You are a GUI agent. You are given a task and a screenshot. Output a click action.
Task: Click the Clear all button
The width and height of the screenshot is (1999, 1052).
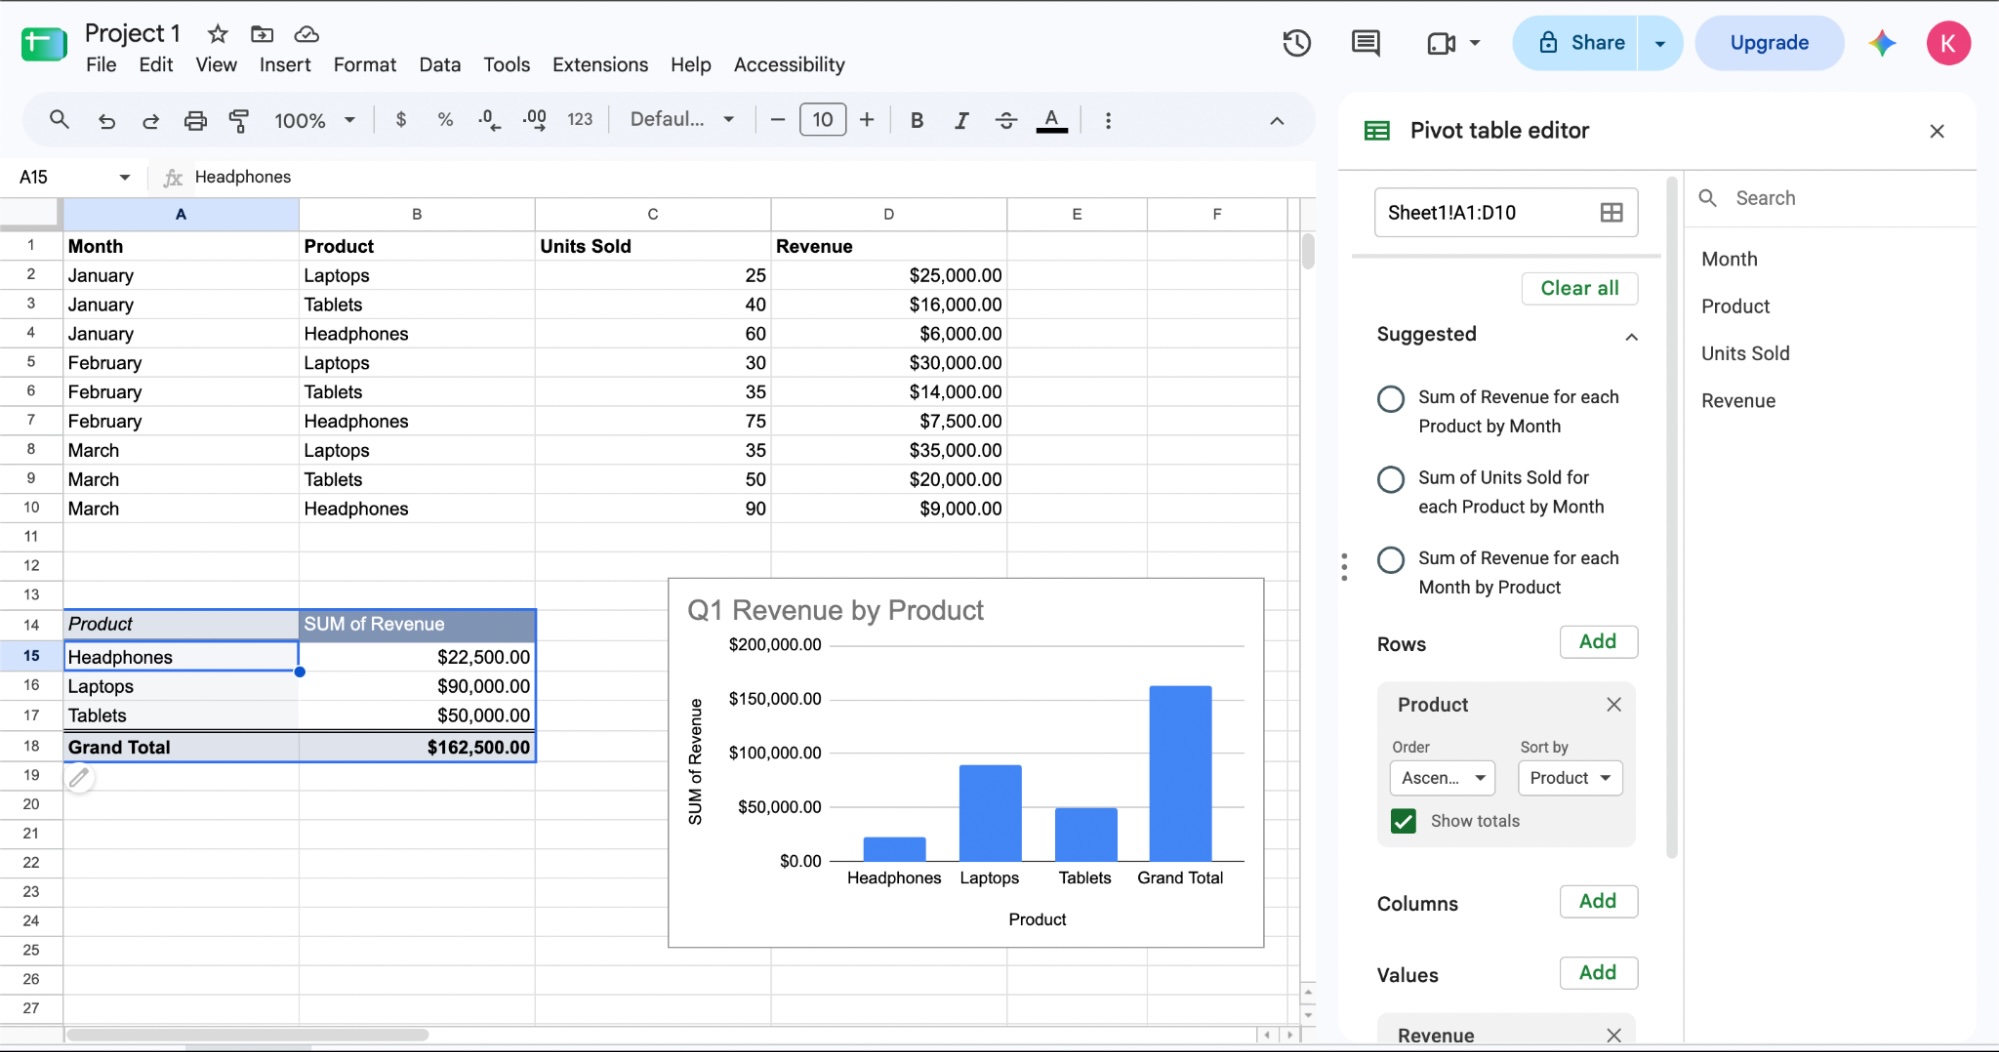tap(1579, 289)
